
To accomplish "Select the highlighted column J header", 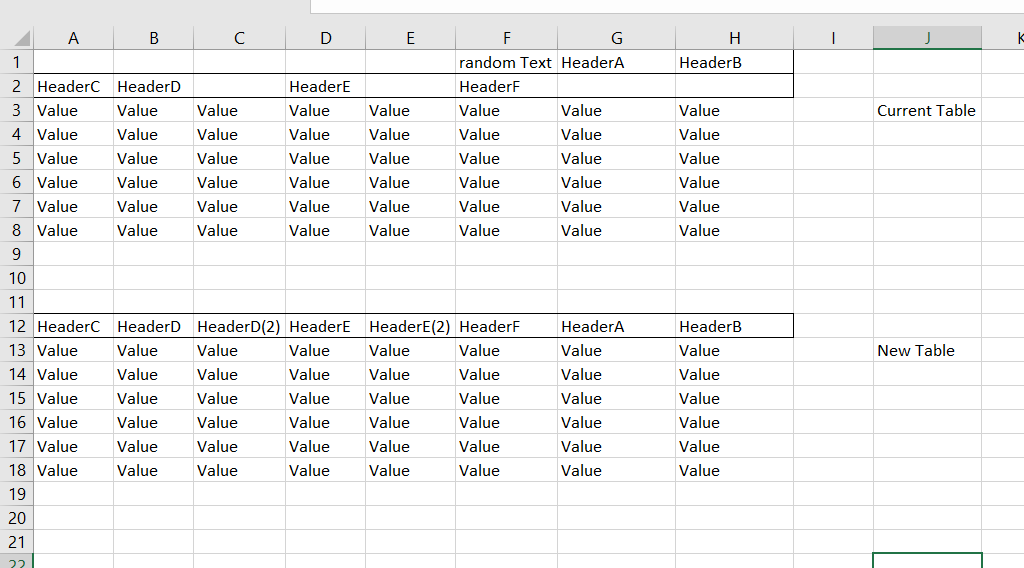I will click(927, 38).
